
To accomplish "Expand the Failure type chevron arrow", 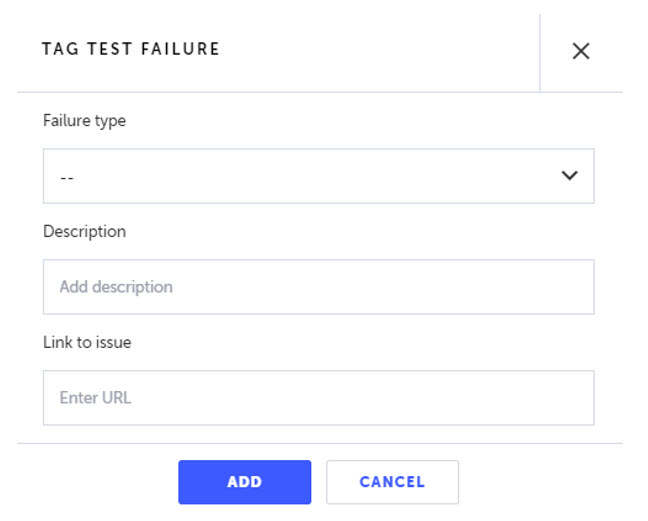I will tap(569, 176).
